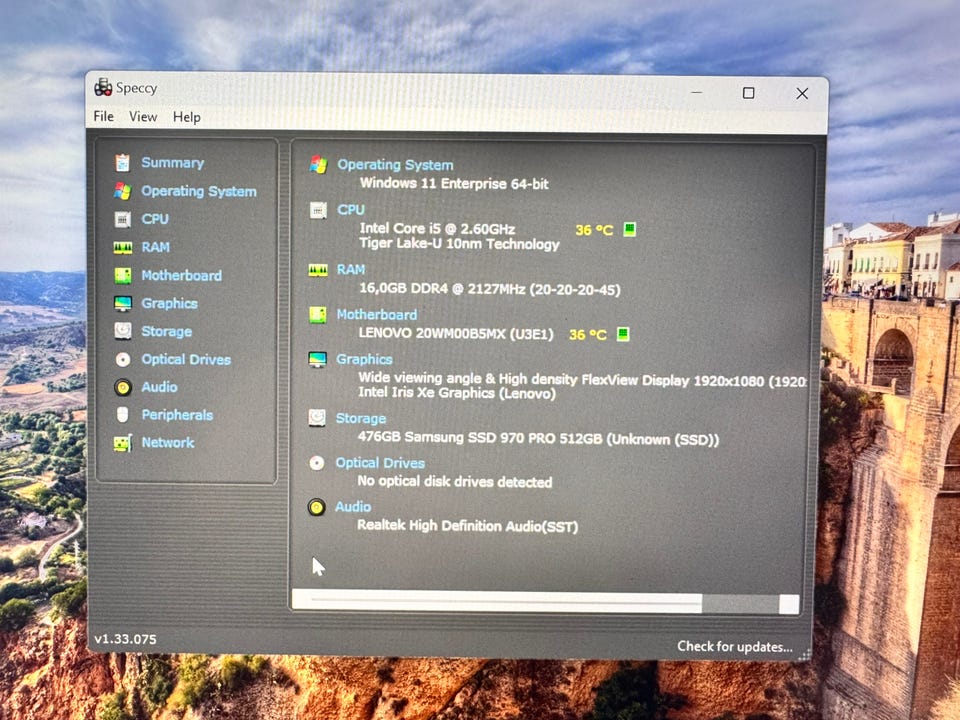Viewport: 960px width, 720px height.
Task: Click the green motherboard temperature indicator icon
Action: pos(623,334)
